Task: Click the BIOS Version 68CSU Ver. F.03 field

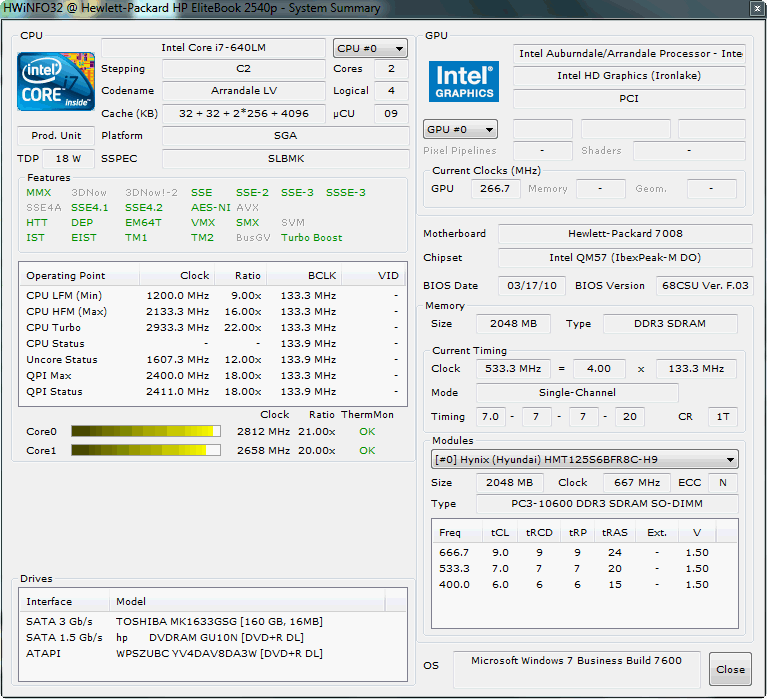Action: click(704, 286)
